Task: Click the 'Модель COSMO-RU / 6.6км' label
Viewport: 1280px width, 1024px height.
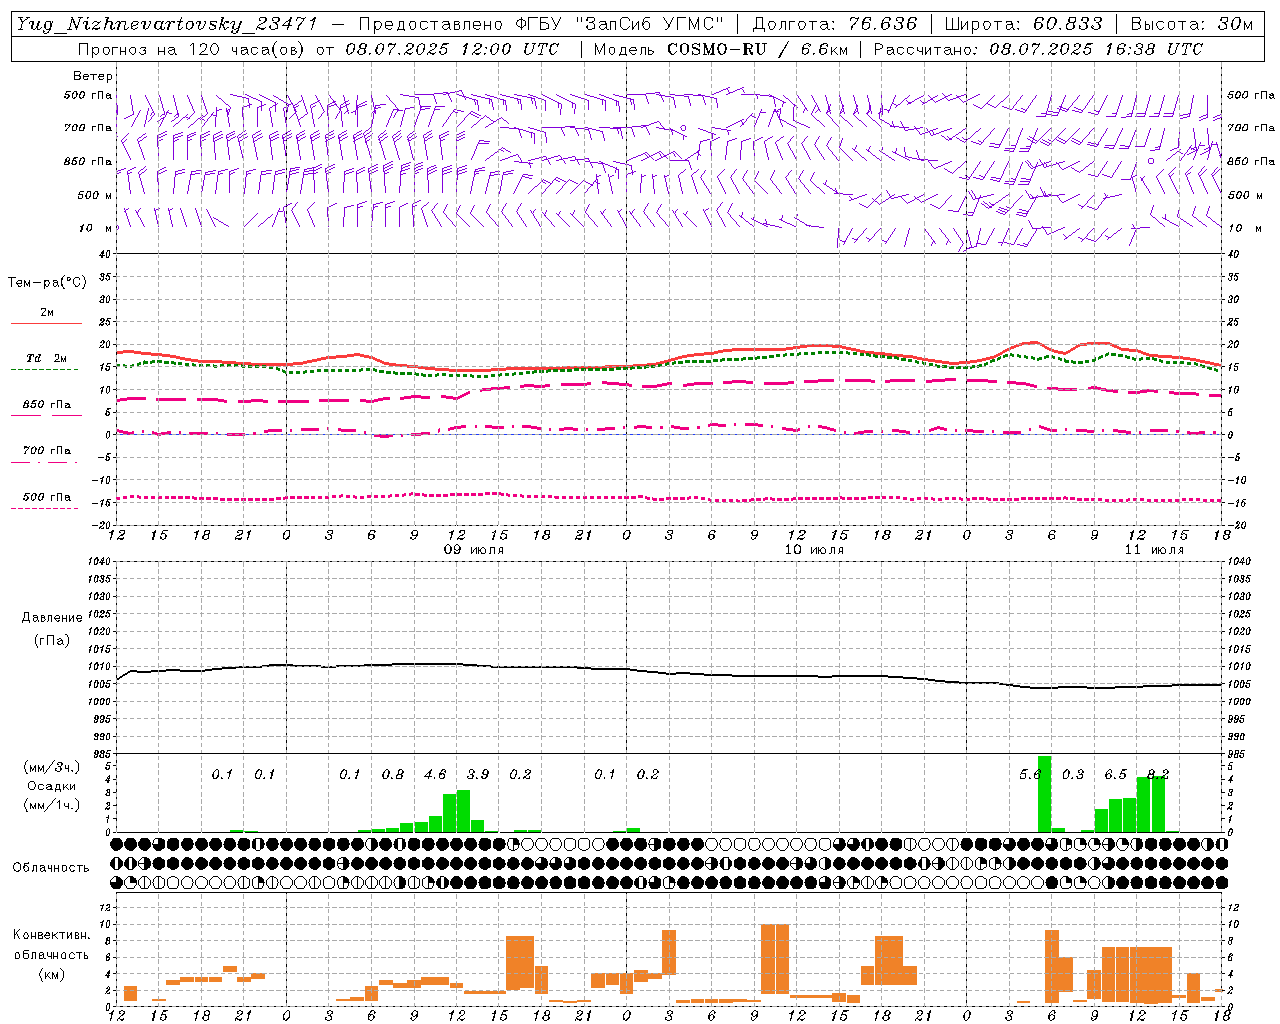Action: [721, 49]
